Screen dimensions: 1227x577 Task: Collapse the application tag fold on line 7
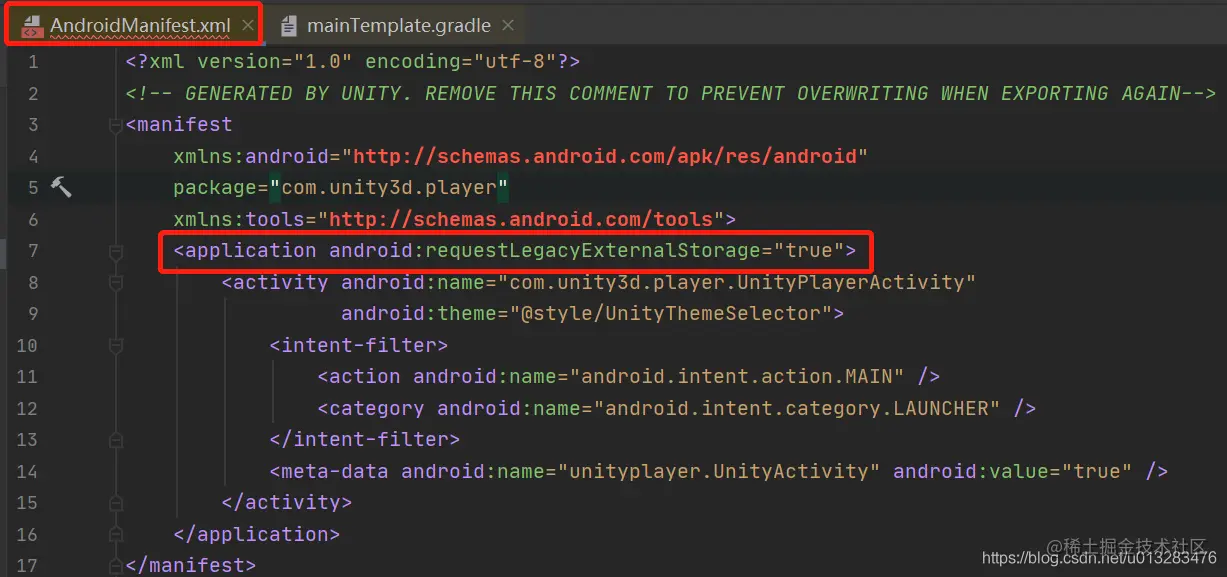[116, 251]
